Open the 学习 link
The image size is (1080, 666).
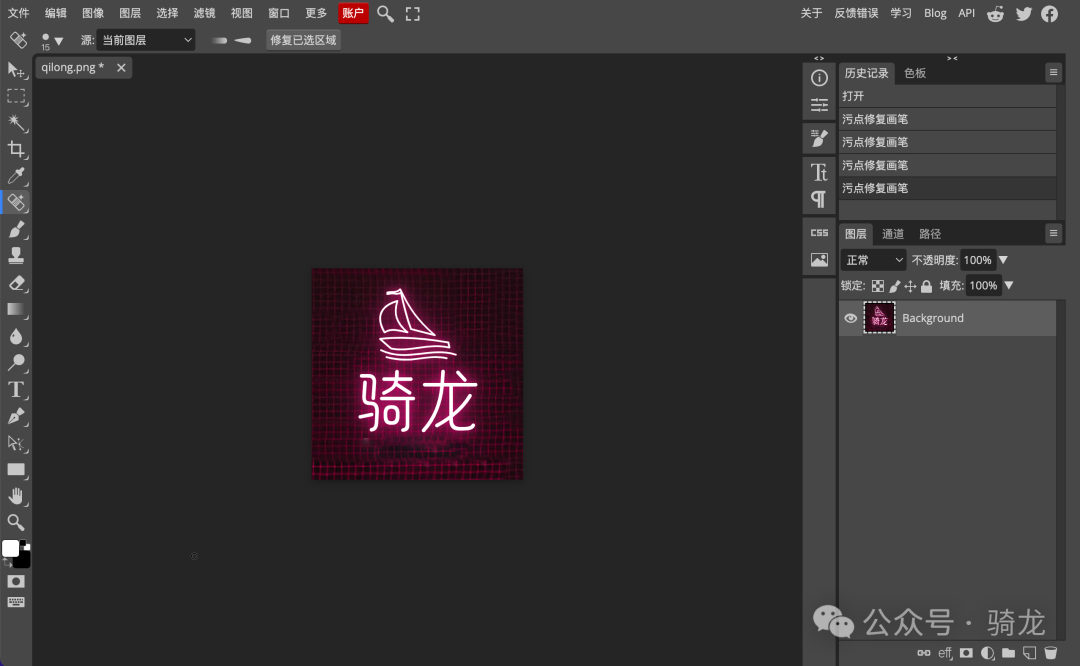[x=901, y=13]
